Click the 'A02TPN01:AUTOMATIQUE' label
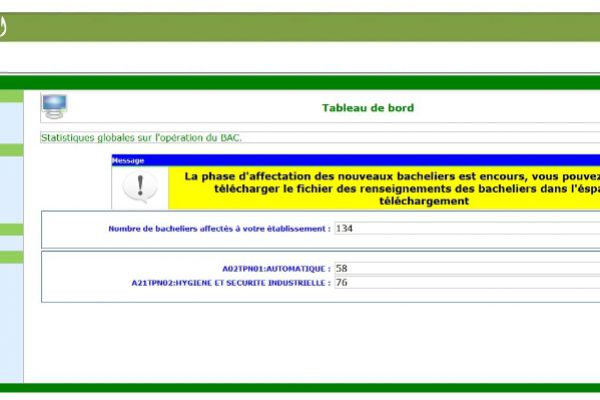The width and height of the screenshot is (600, 400). [277, 268]
